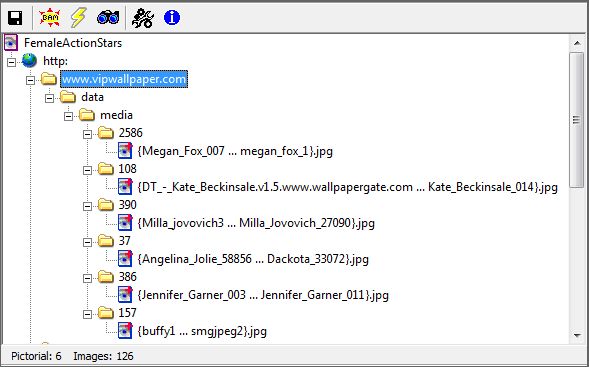Select the 157 folder label
589x367 pixels.
pyautogui.click(x=128, y=313)
